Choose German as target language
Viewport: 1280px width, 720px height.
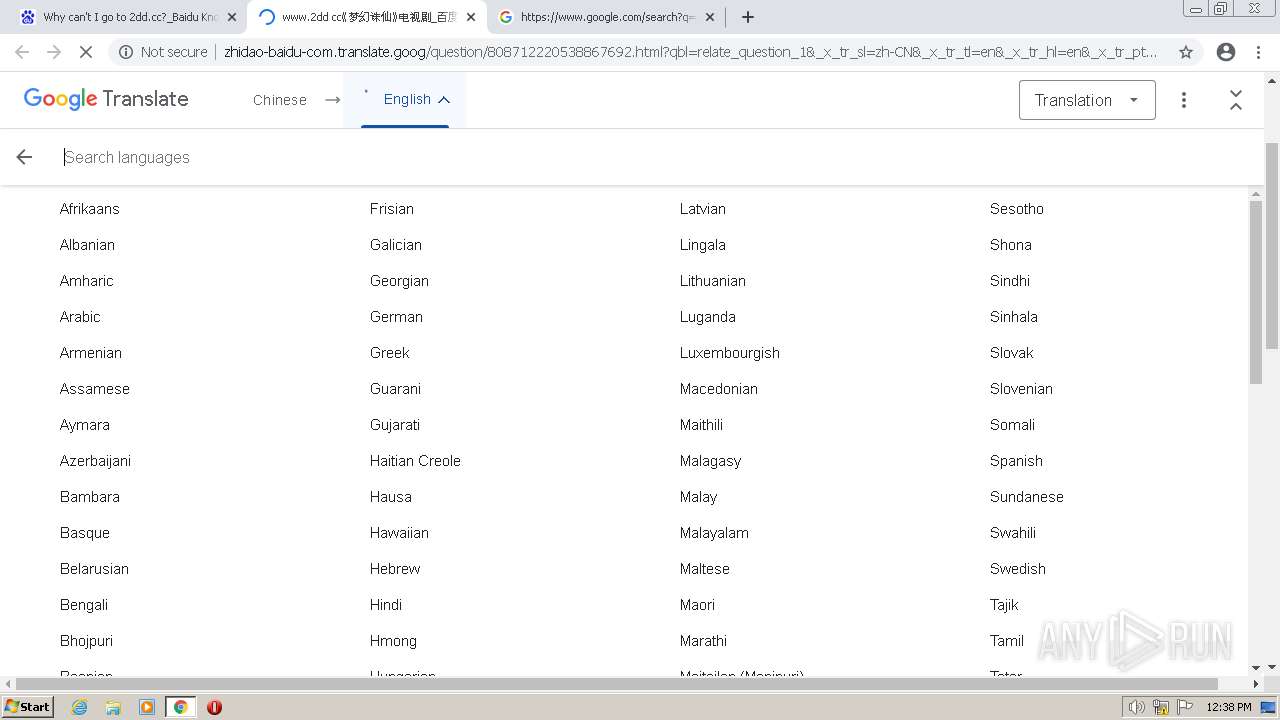pyautogui.click(x=397, y=317)
